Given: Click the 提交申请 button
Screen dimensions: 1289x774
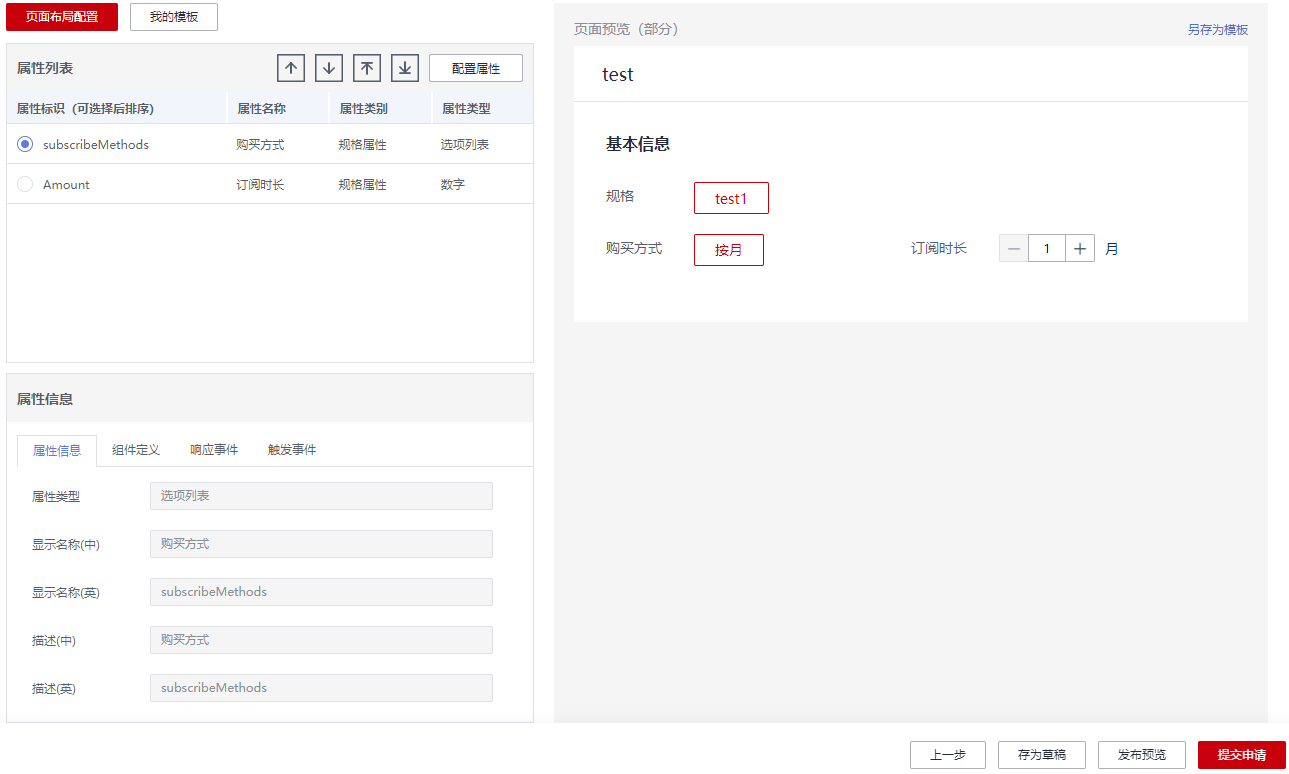Looking at the screenshot, I should (1242, 755).
